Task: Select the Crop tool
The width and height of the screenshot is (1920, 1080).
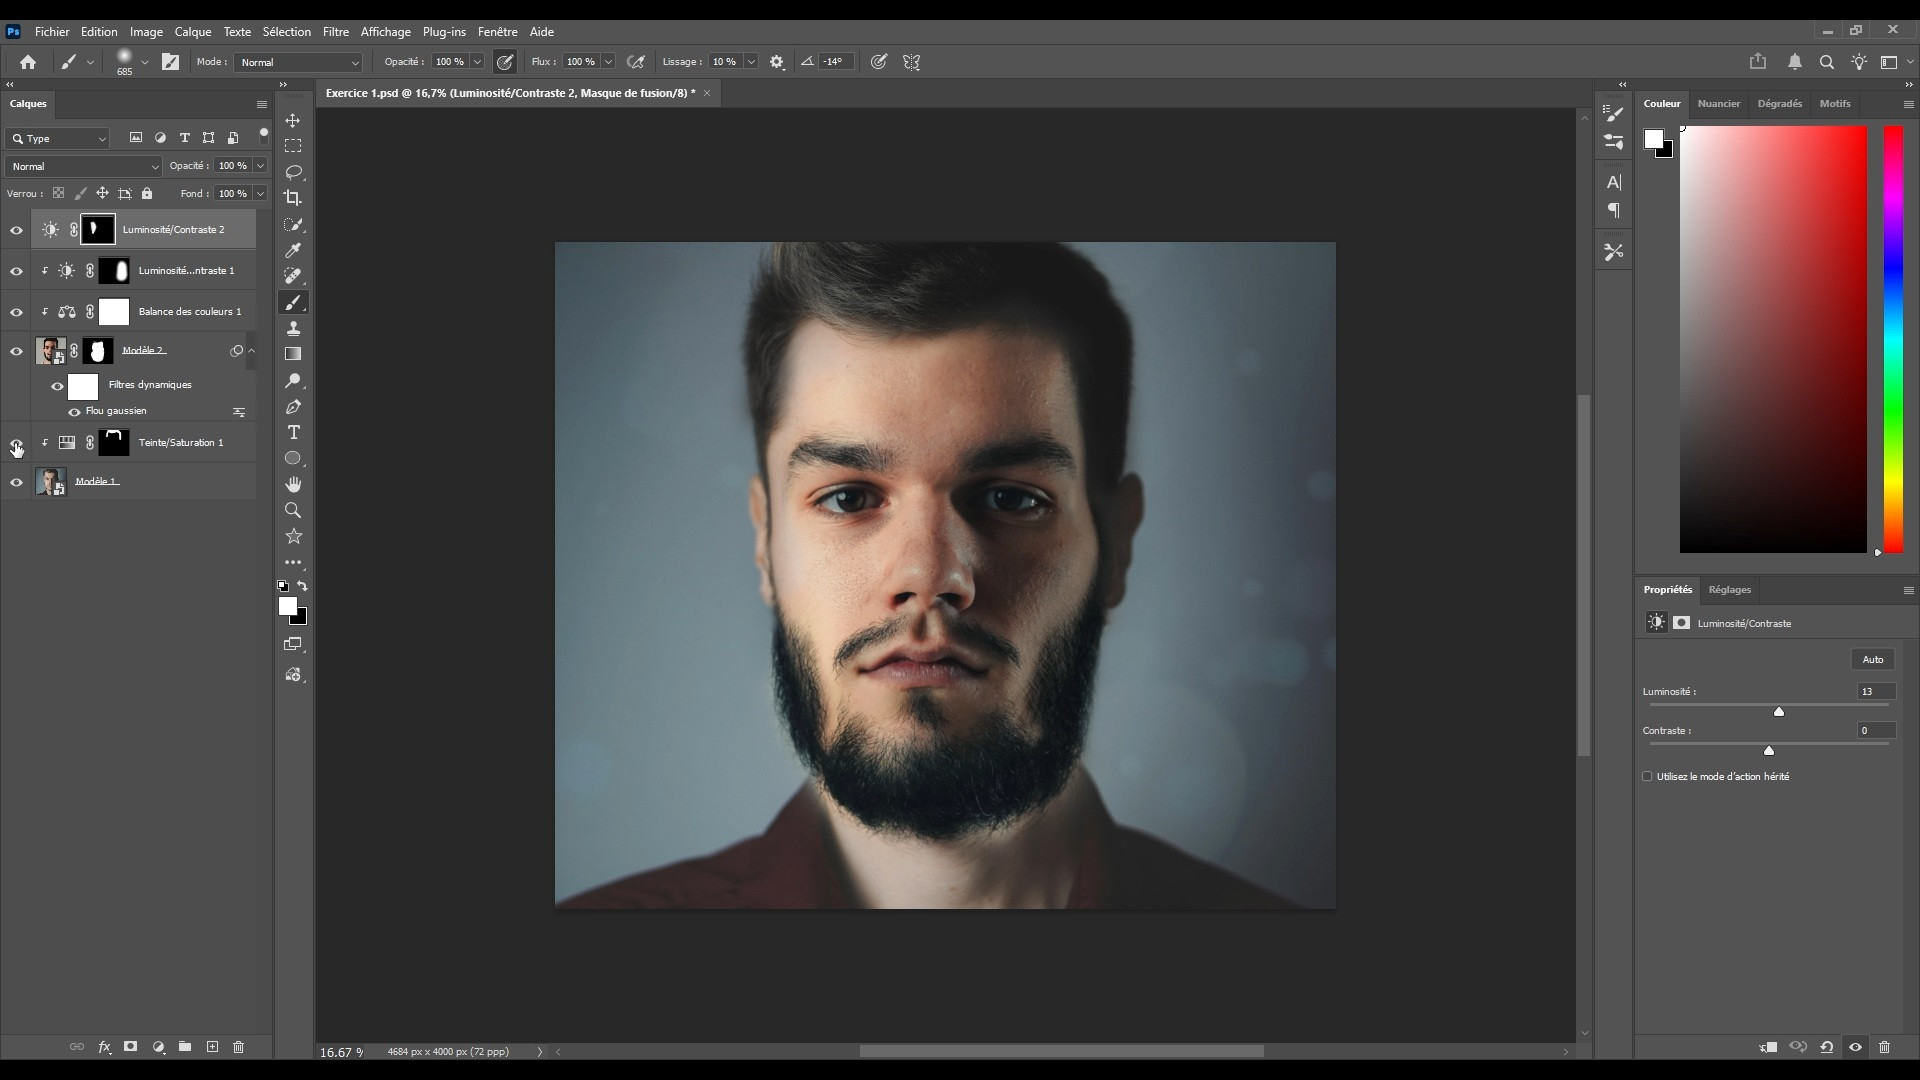Action: click(x=293, y=198)
